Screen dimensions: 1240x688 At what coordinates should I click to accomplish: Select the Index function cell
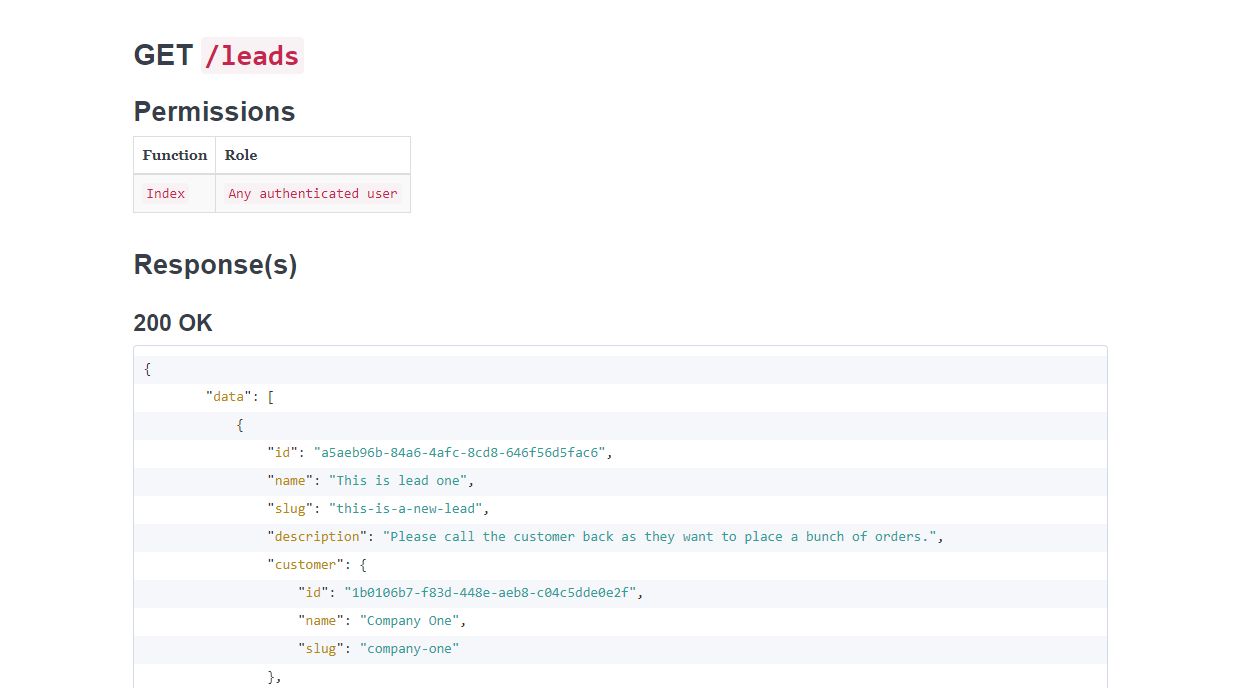click(x=166, y=194)
